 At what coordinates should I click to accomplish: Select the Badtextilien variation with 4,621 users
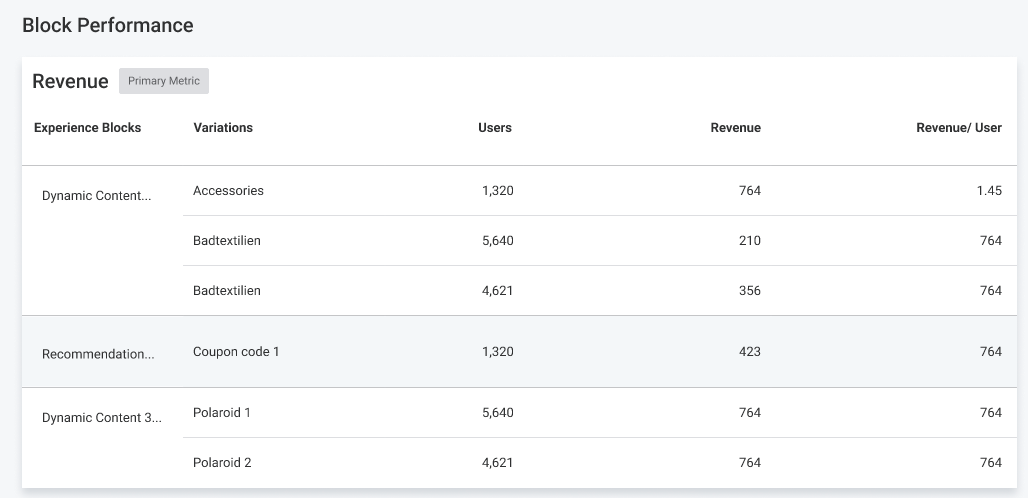coord(227,290)
